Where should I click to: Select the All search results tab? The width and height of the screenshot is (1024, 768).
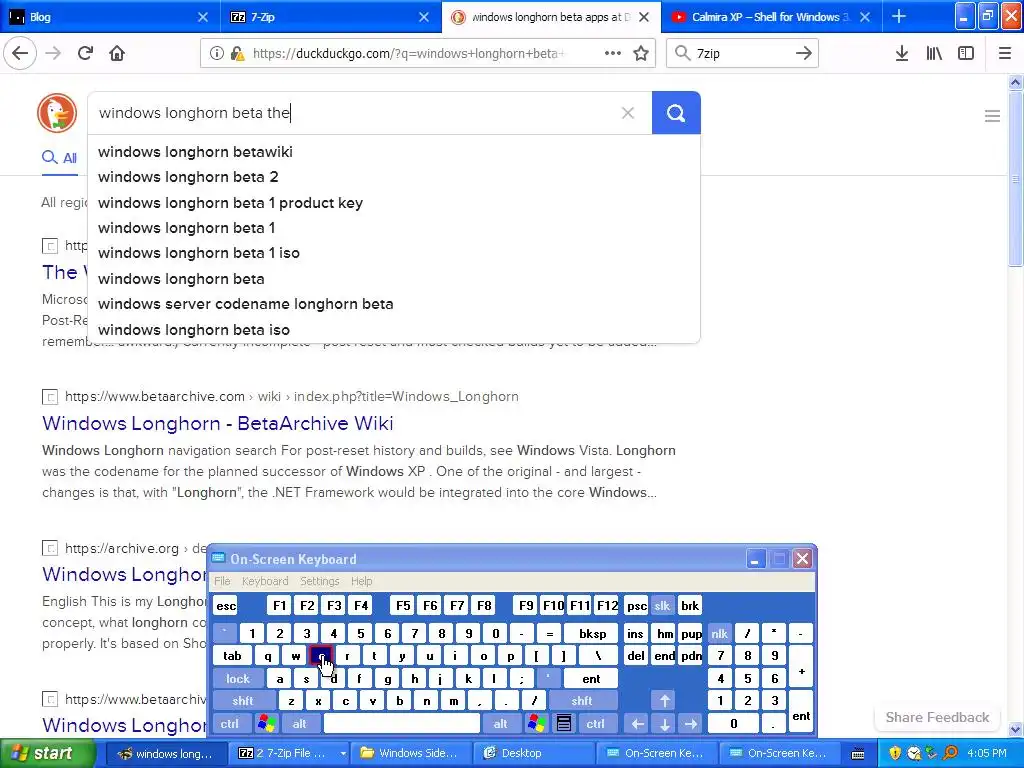click(59, 157)
